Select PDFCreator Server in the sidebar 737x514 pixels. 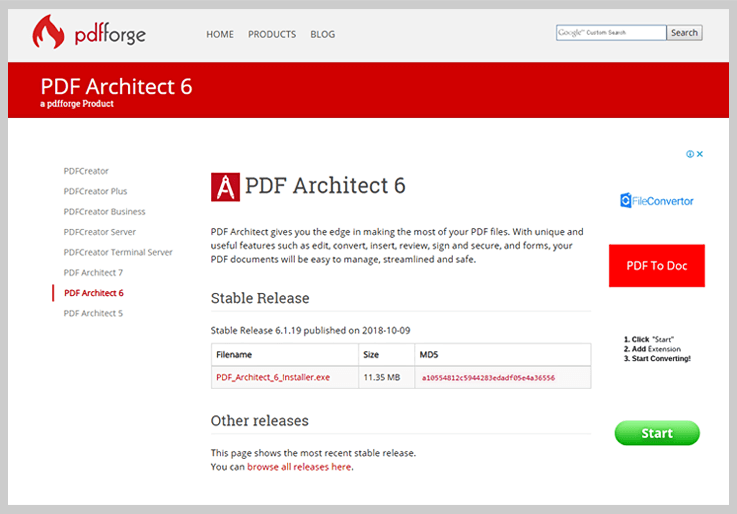point(100,232)
